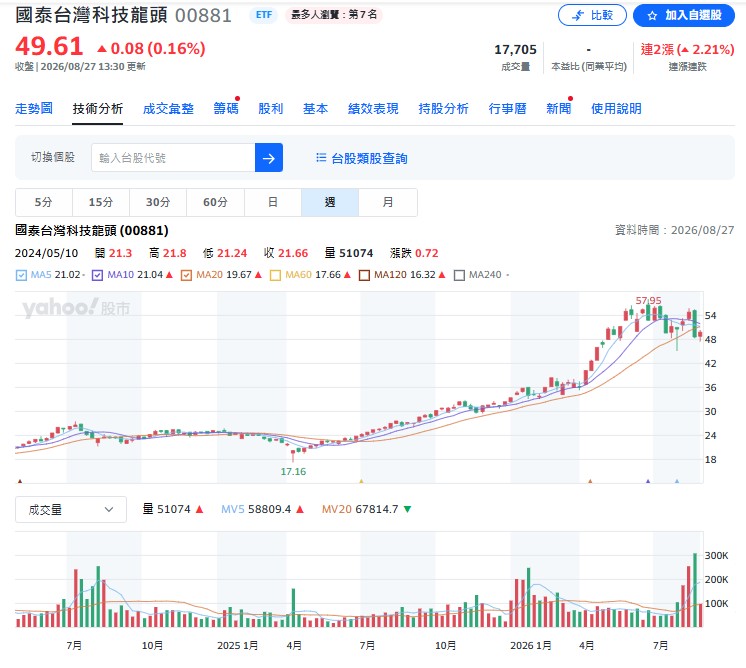Enable the MA240 checkbox
This screenshot has width=746, height=668.
(459, 275)
